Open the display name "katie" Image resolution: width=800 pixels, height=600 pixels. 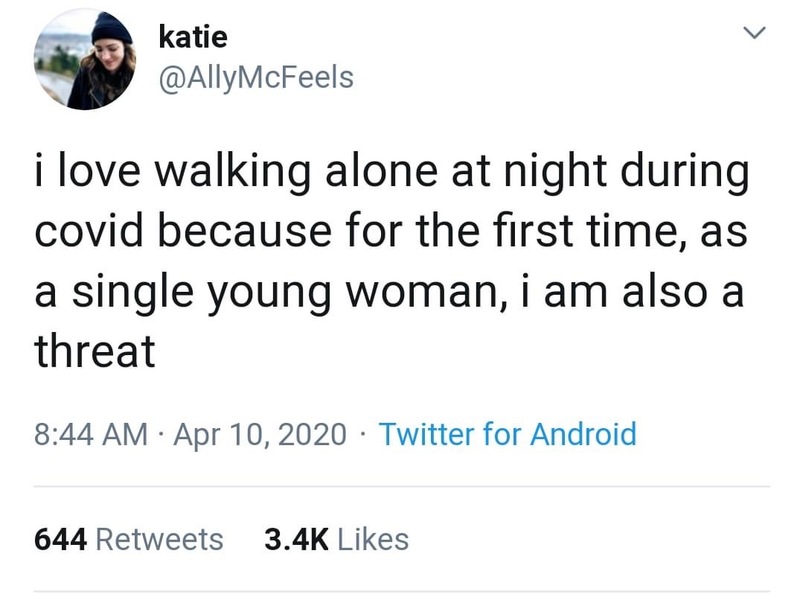(194, 38)
